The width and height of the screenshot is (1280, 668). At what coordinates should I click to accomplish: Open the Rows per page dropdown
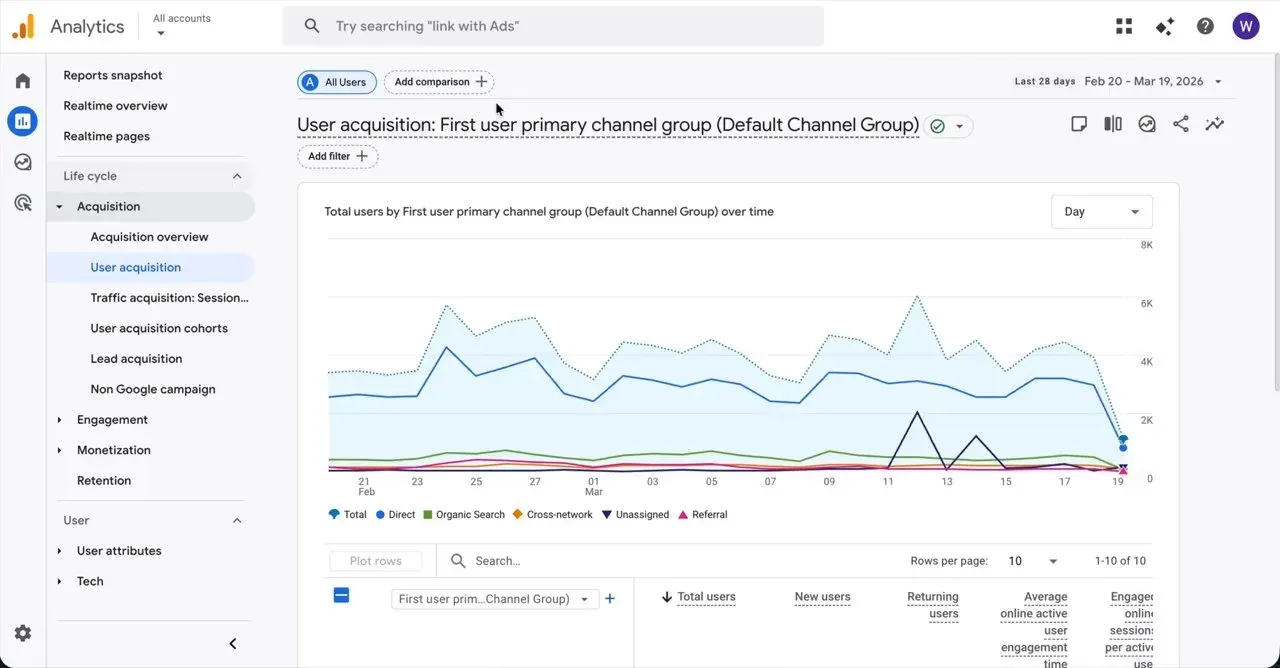tap(1033, 561)
